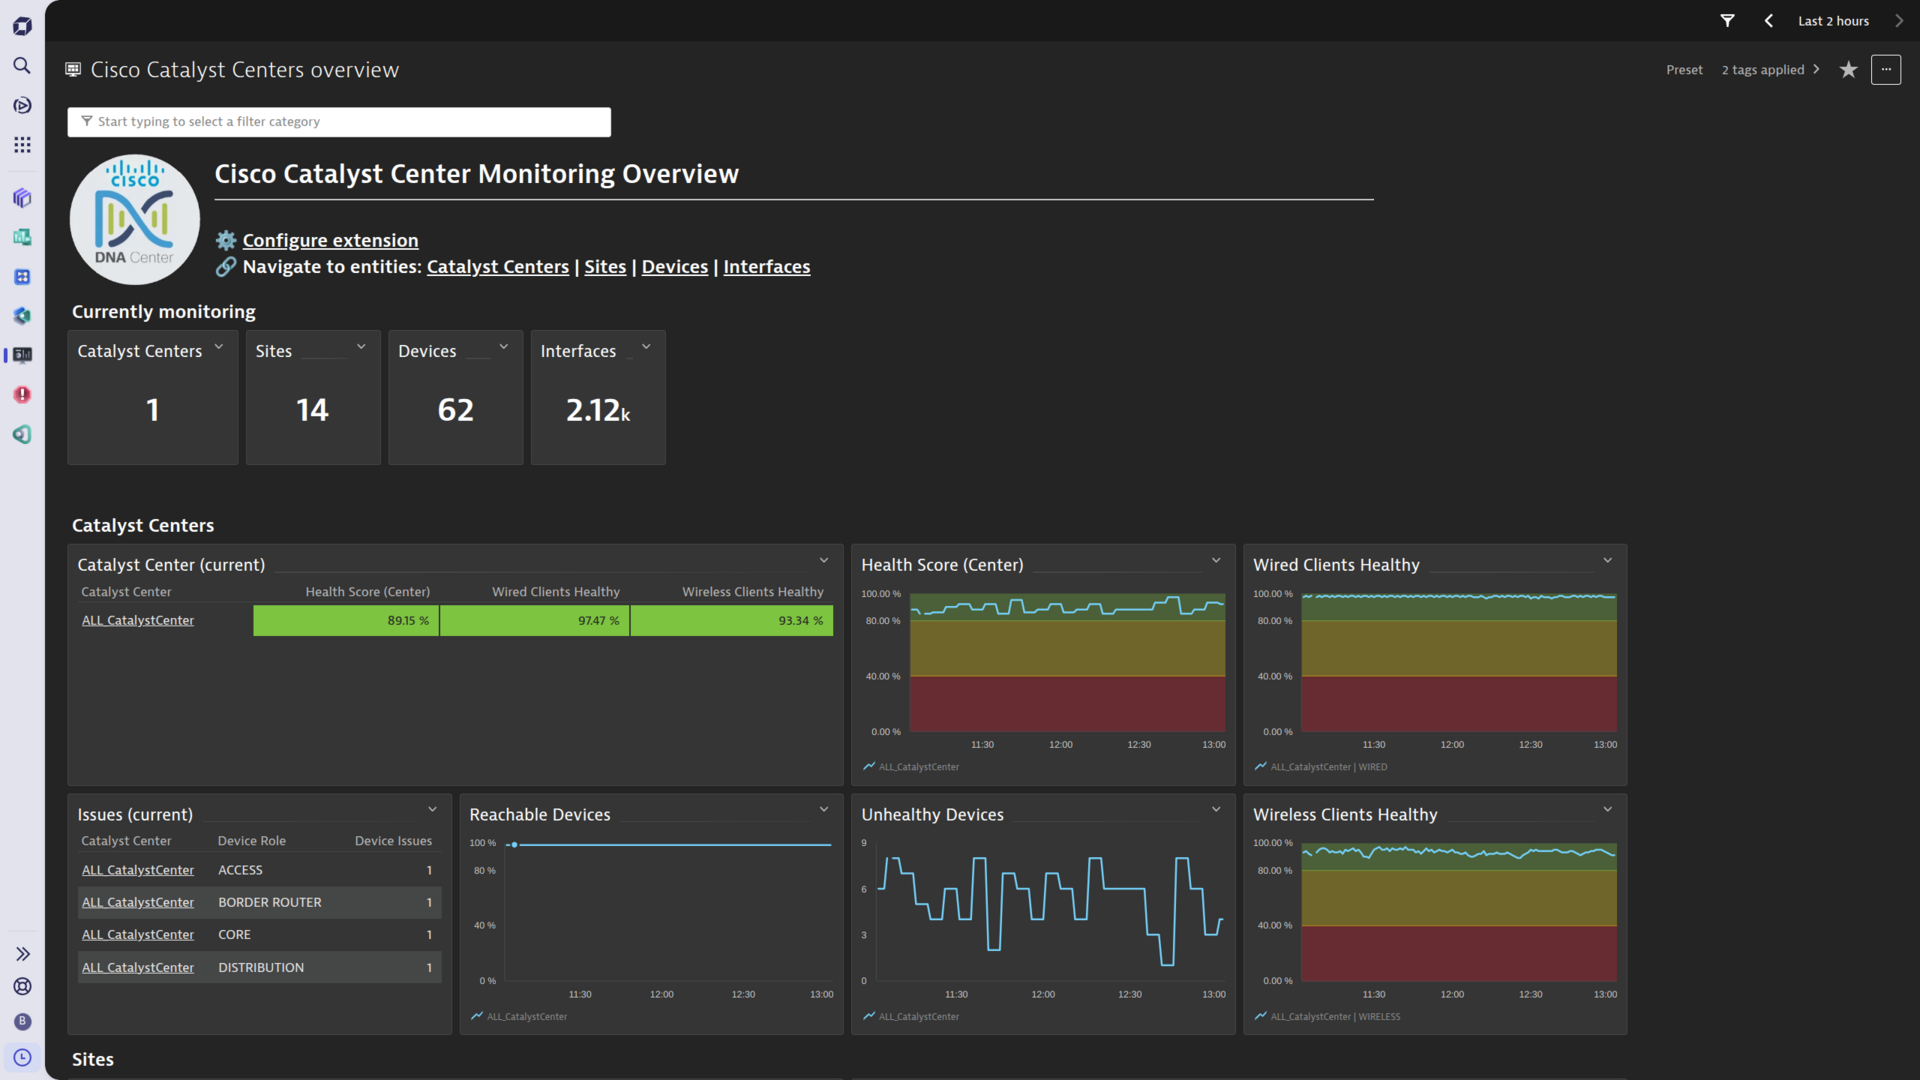
Task: Expand the sidebar with double chevron icon
Action: (x=22, y=954)
